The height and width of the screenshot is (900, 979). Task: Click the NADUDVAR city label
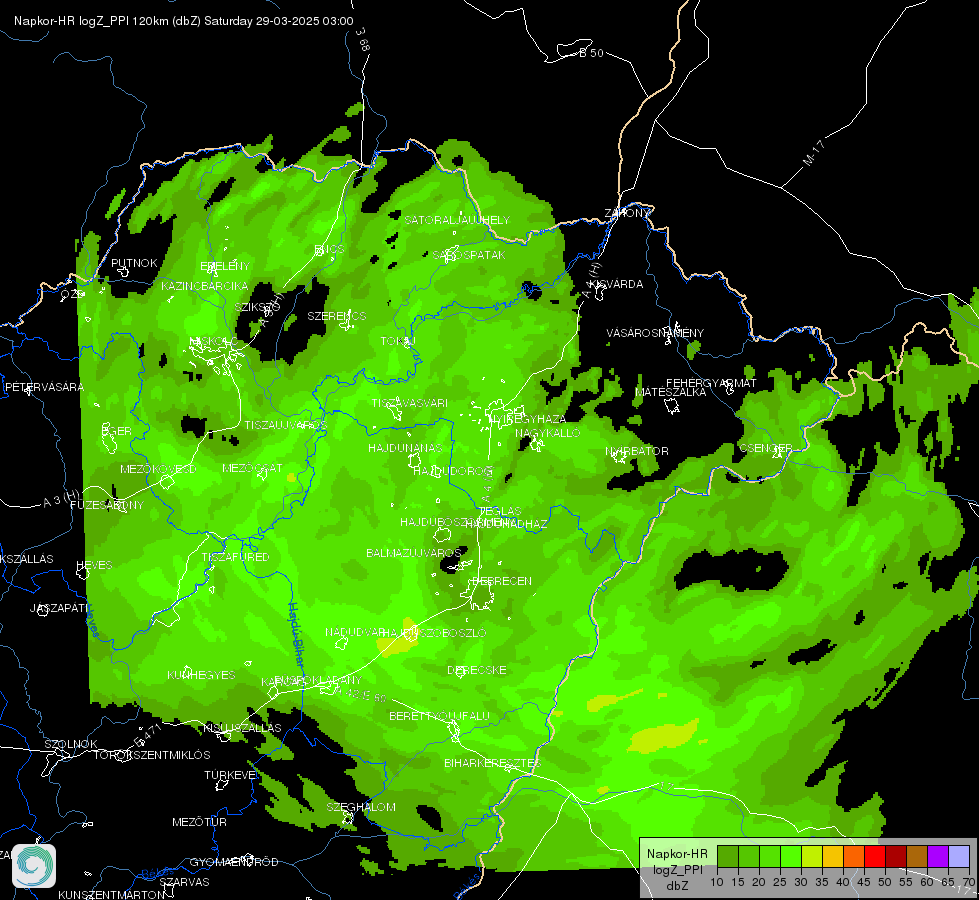[x=353, y=633]
